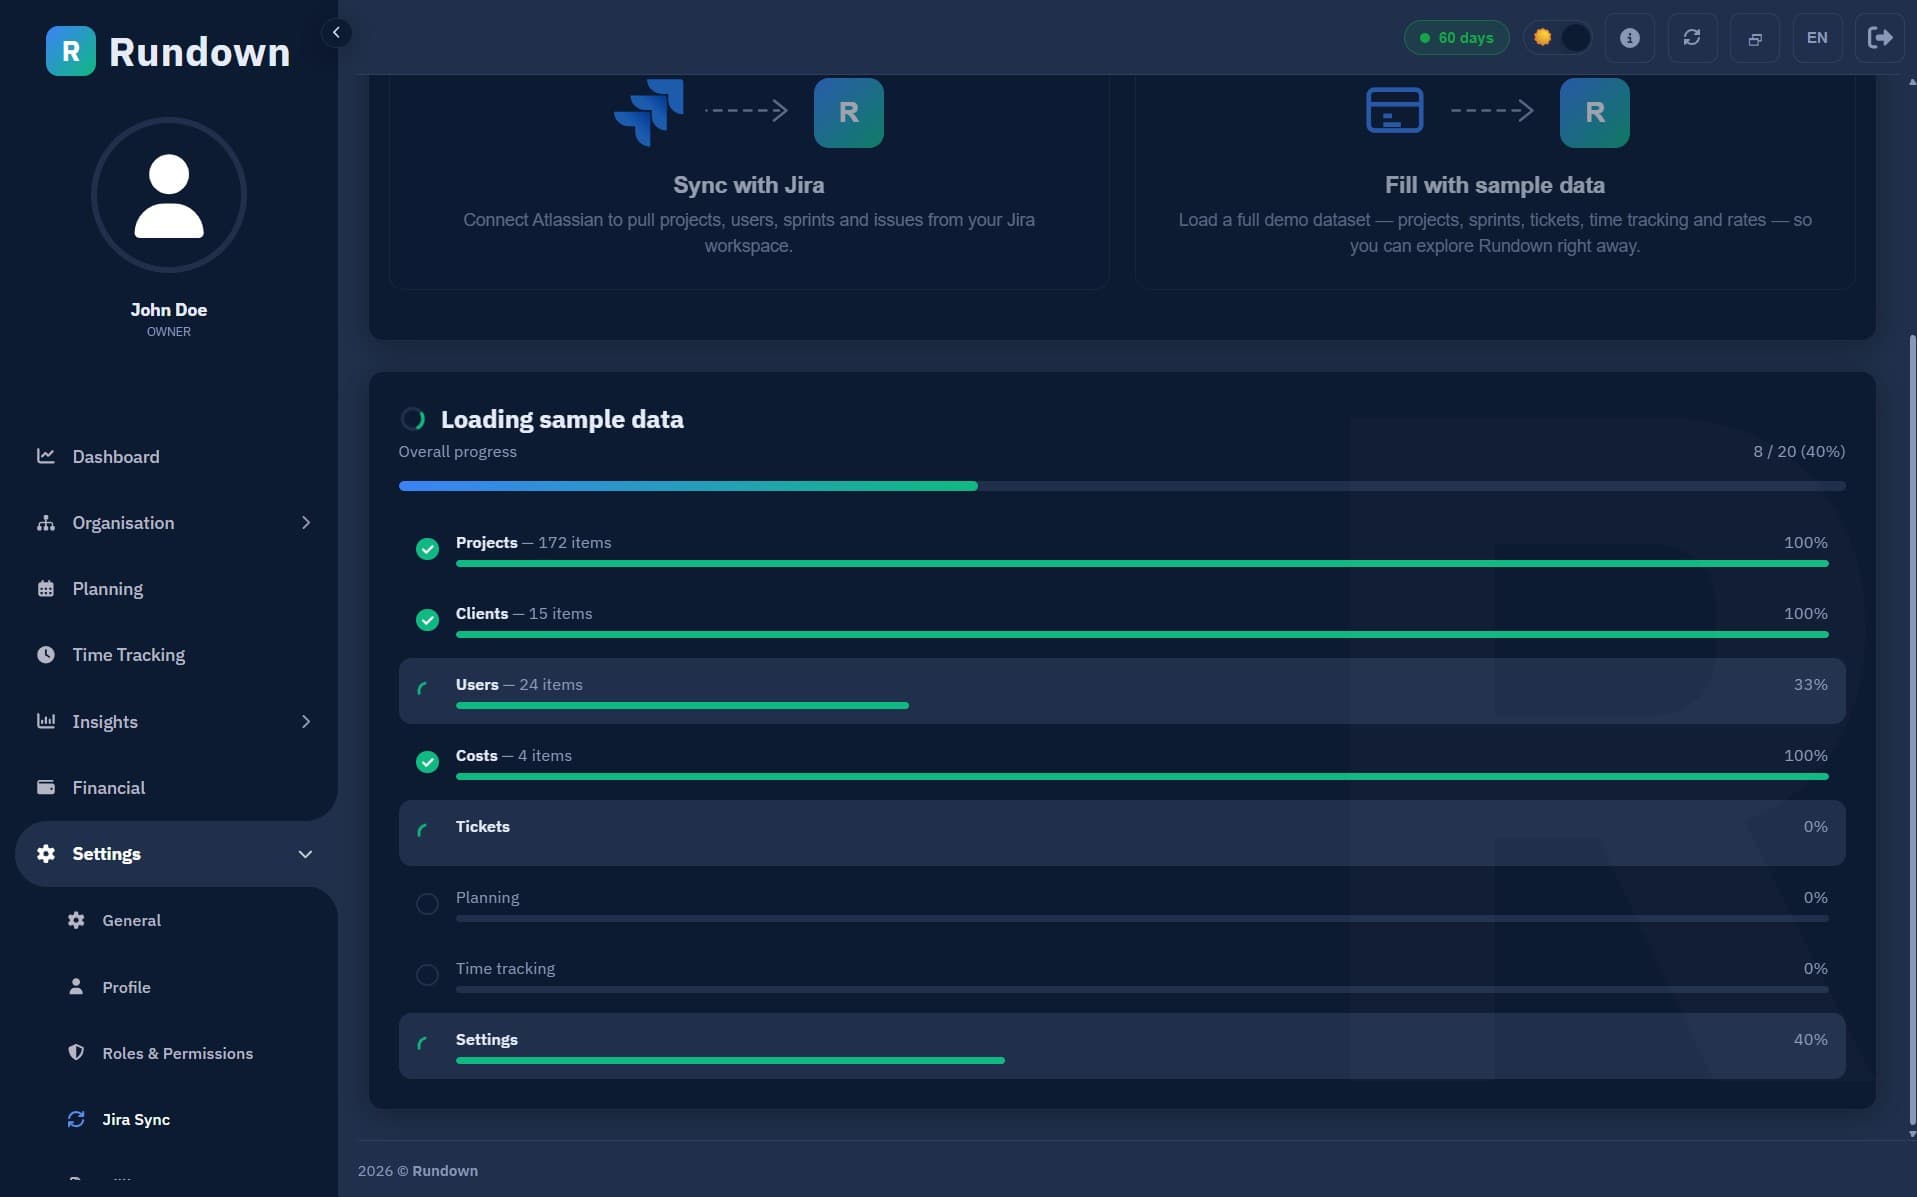This screenshot has height=1197, width=1917.
Task: Click the Loading sample data spinner icon
Action: click(x=413, y=419)
